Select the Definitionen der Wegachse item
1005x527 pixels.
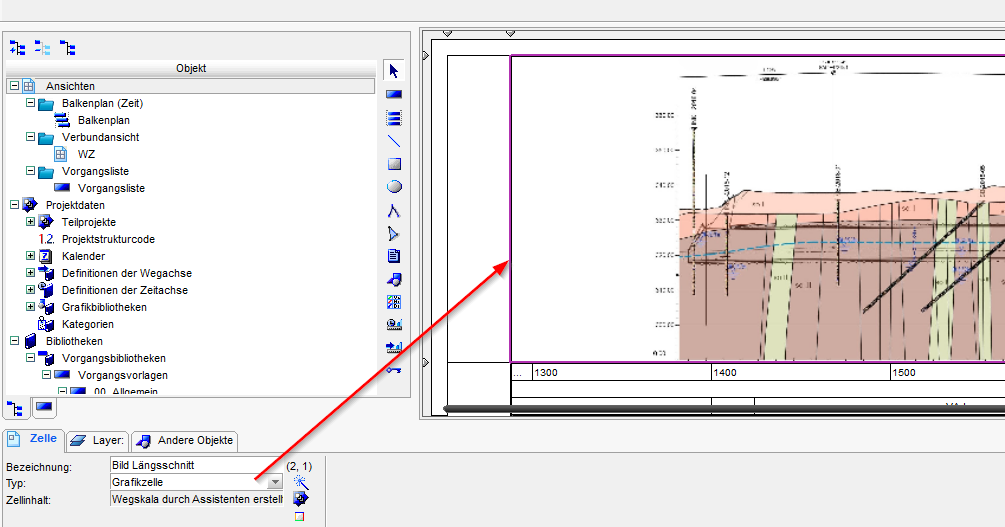(x=127, y=273)
